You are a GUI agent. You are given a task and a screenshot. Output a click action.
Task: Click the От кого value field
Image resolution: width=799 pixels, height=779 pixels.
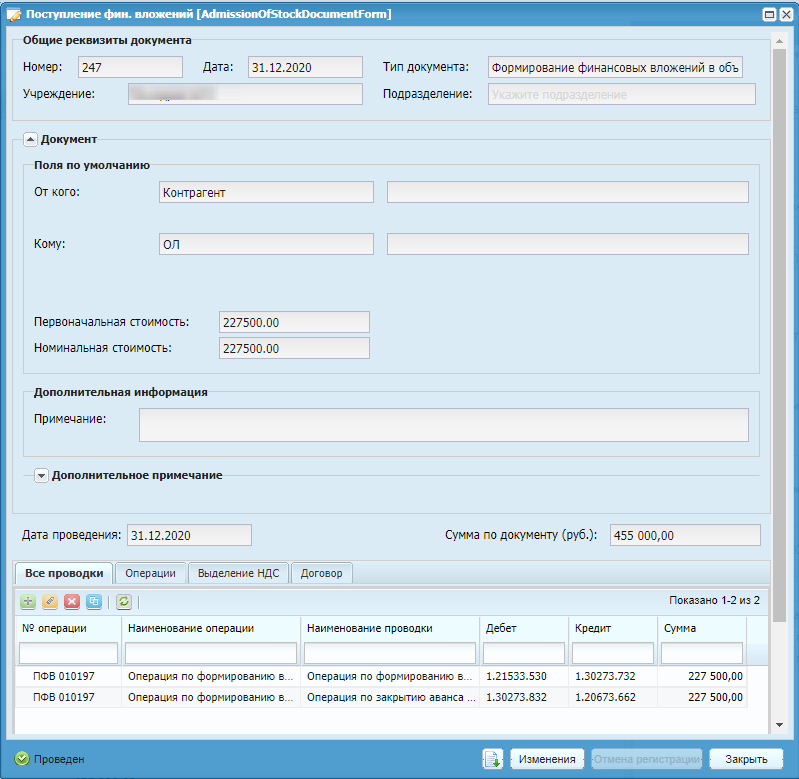click(568, 192)
